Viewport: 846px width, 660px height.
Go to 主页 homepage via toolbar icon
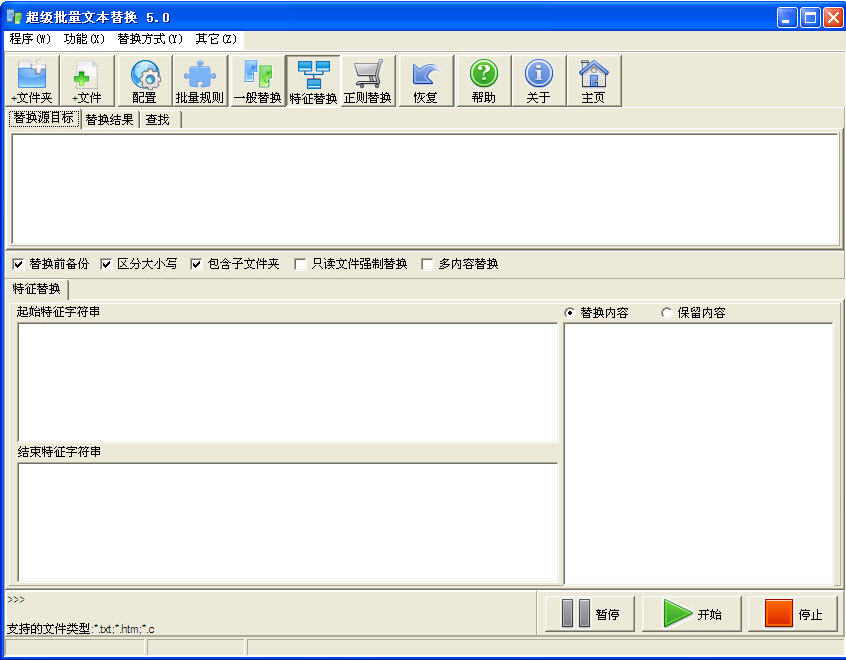pos(593,80)
